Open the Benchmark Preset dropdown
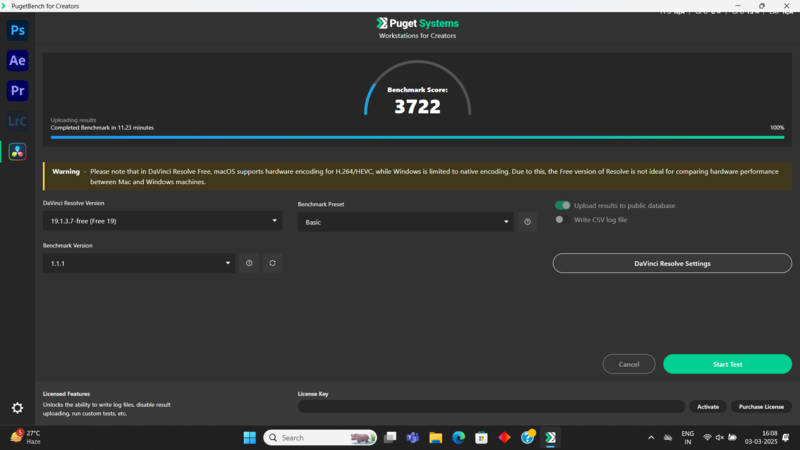Image resolution: width=800 pixels, height=450 pixels. pyautogui.click(x=406, y=222)
